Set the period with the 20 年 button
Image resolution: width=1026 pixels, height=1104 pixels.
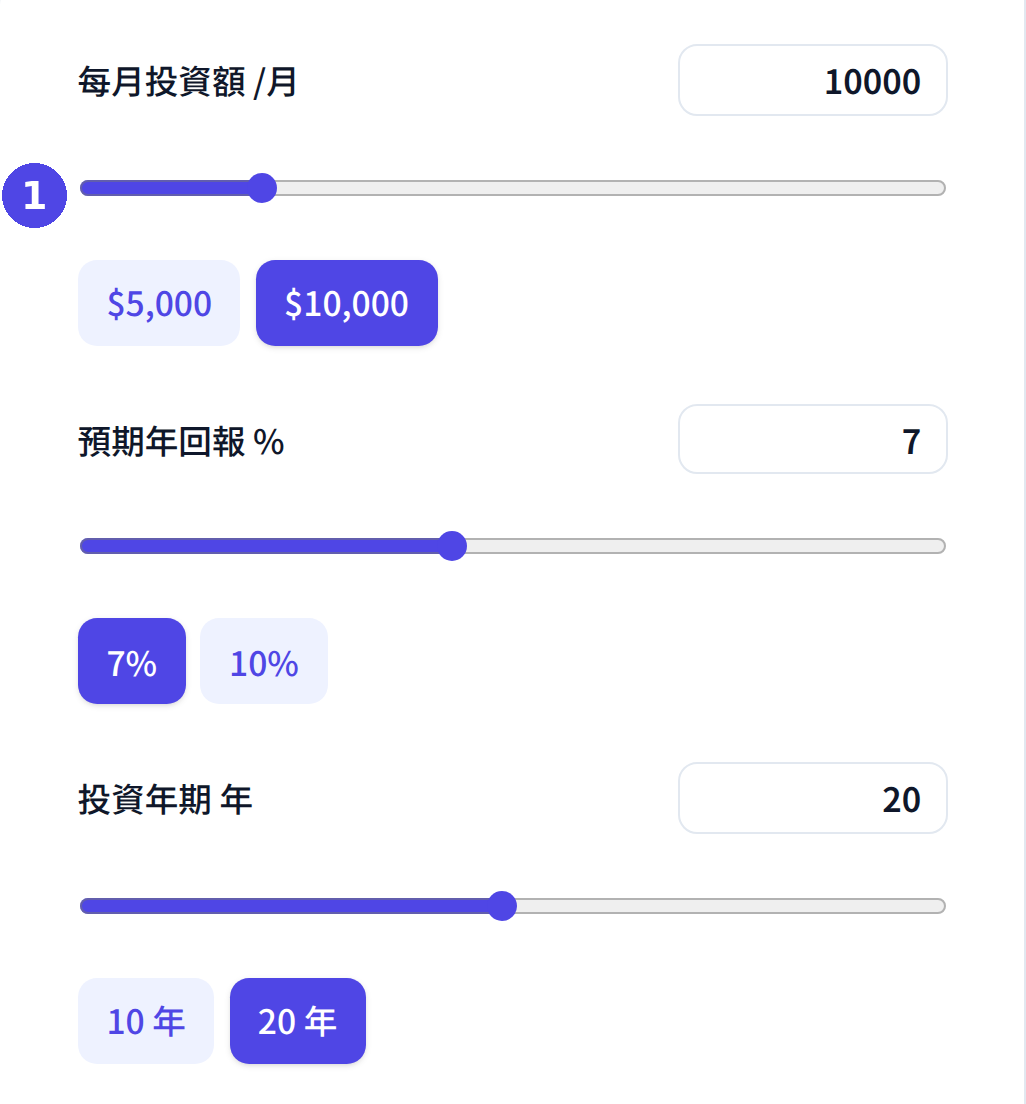click(298, 1020)
